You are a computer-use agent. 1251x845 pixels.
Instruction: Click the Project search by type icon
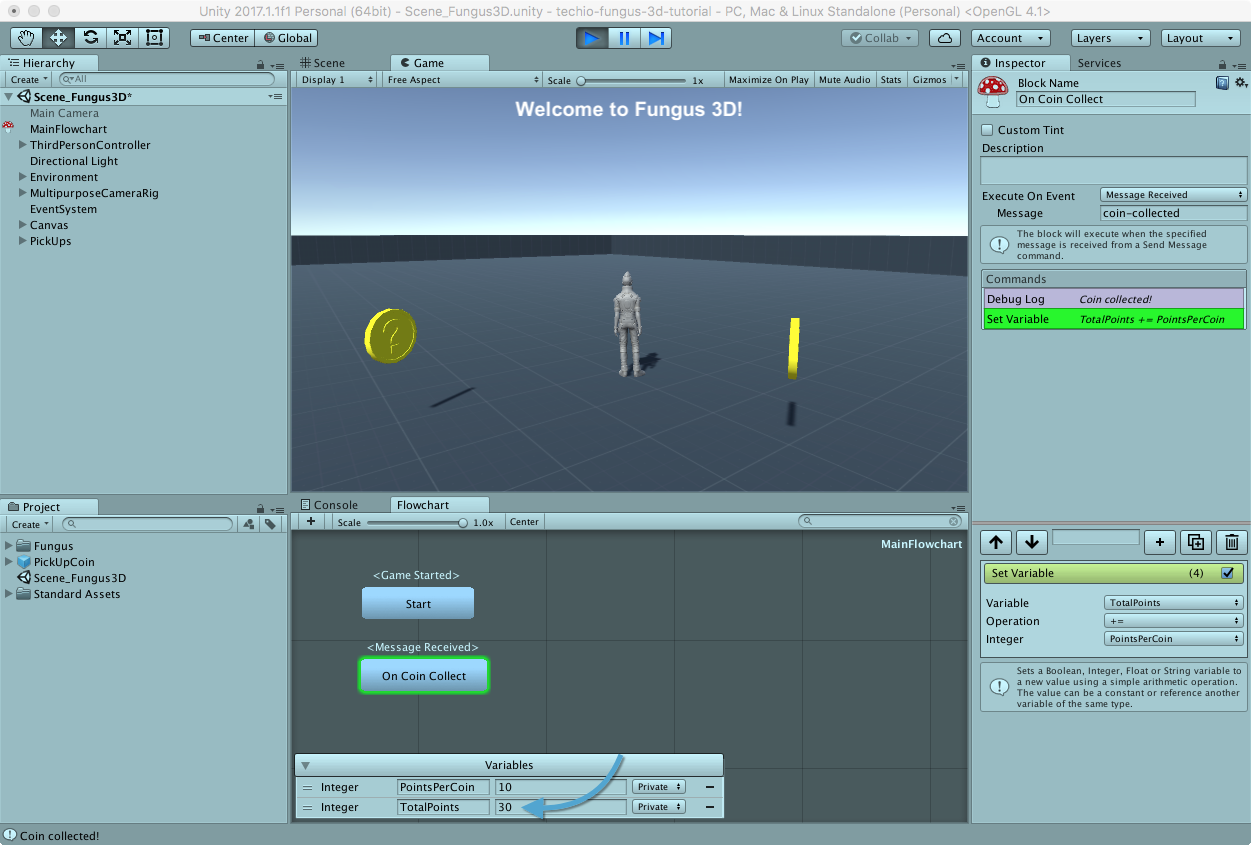pos(249,524)
